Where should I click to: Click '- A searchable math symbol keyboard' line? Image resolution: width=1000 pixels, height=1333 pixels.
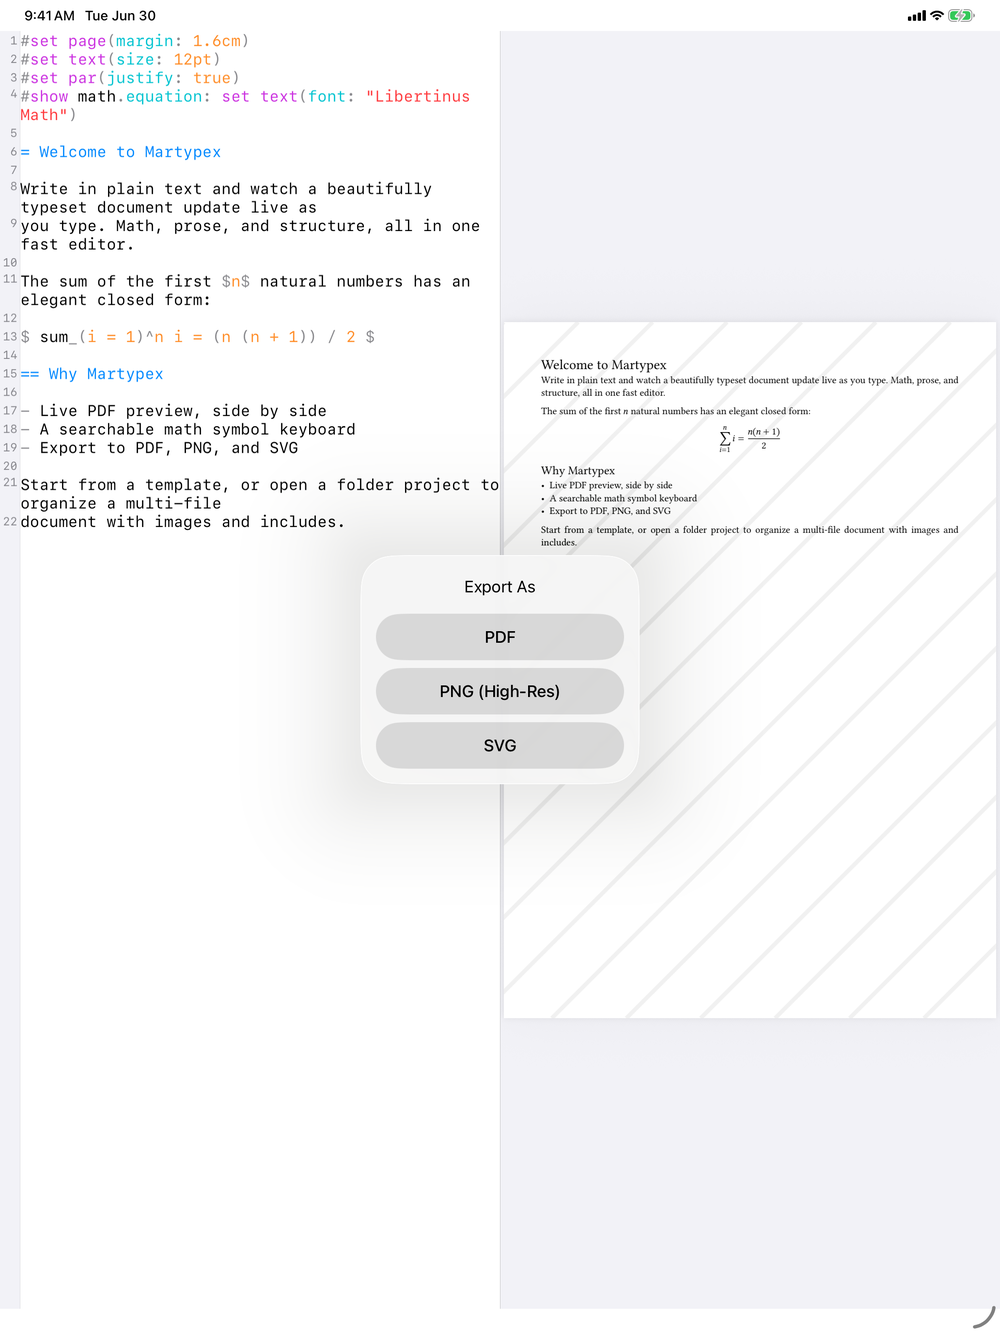pos(188,429)
